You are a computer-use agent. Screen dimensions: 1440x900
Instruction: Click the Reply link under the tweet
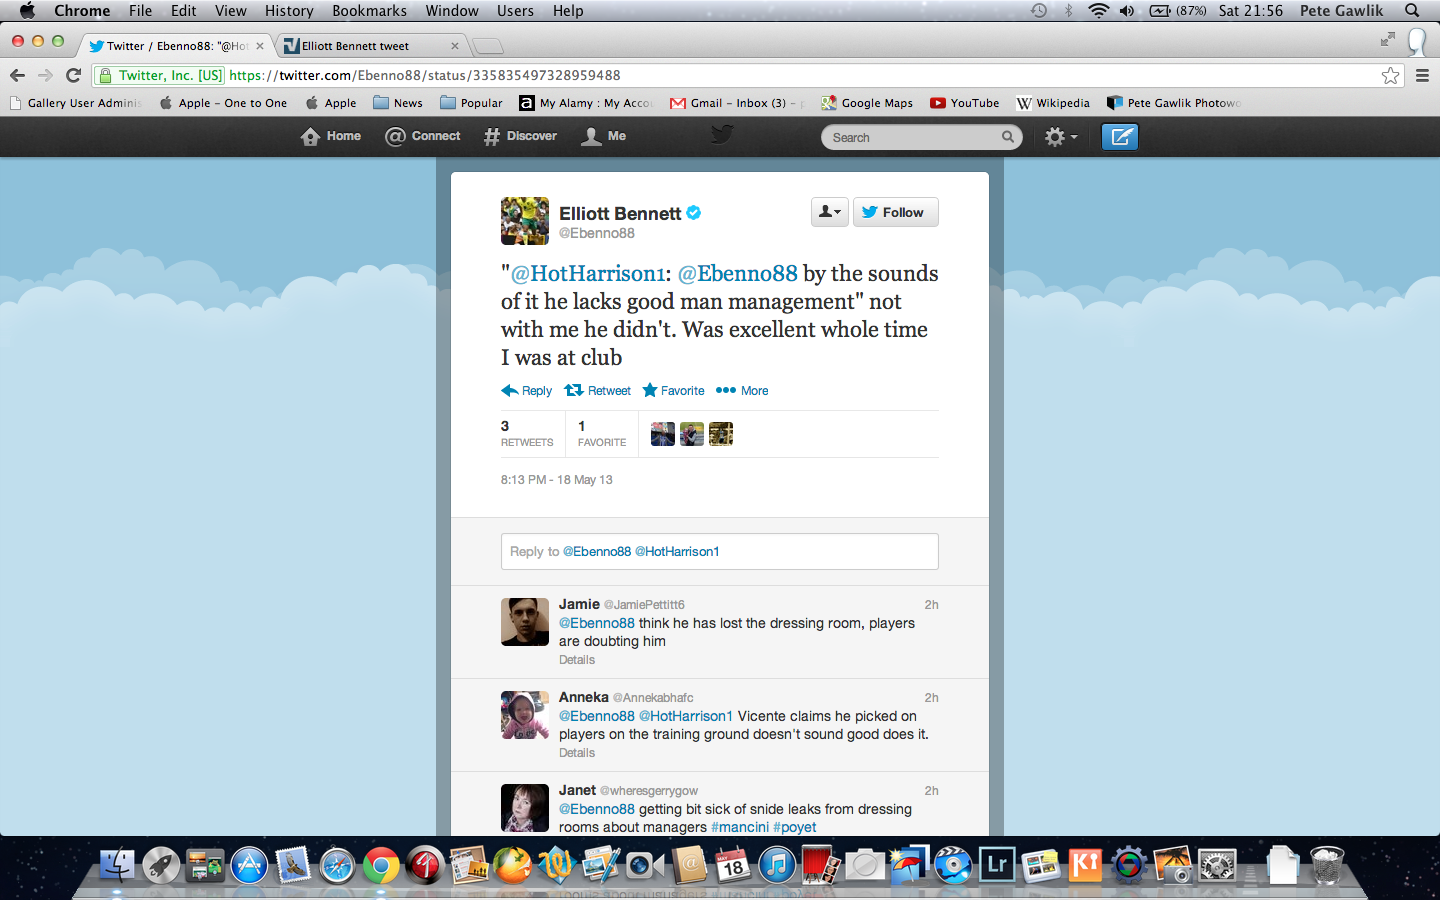click(527, 390)
